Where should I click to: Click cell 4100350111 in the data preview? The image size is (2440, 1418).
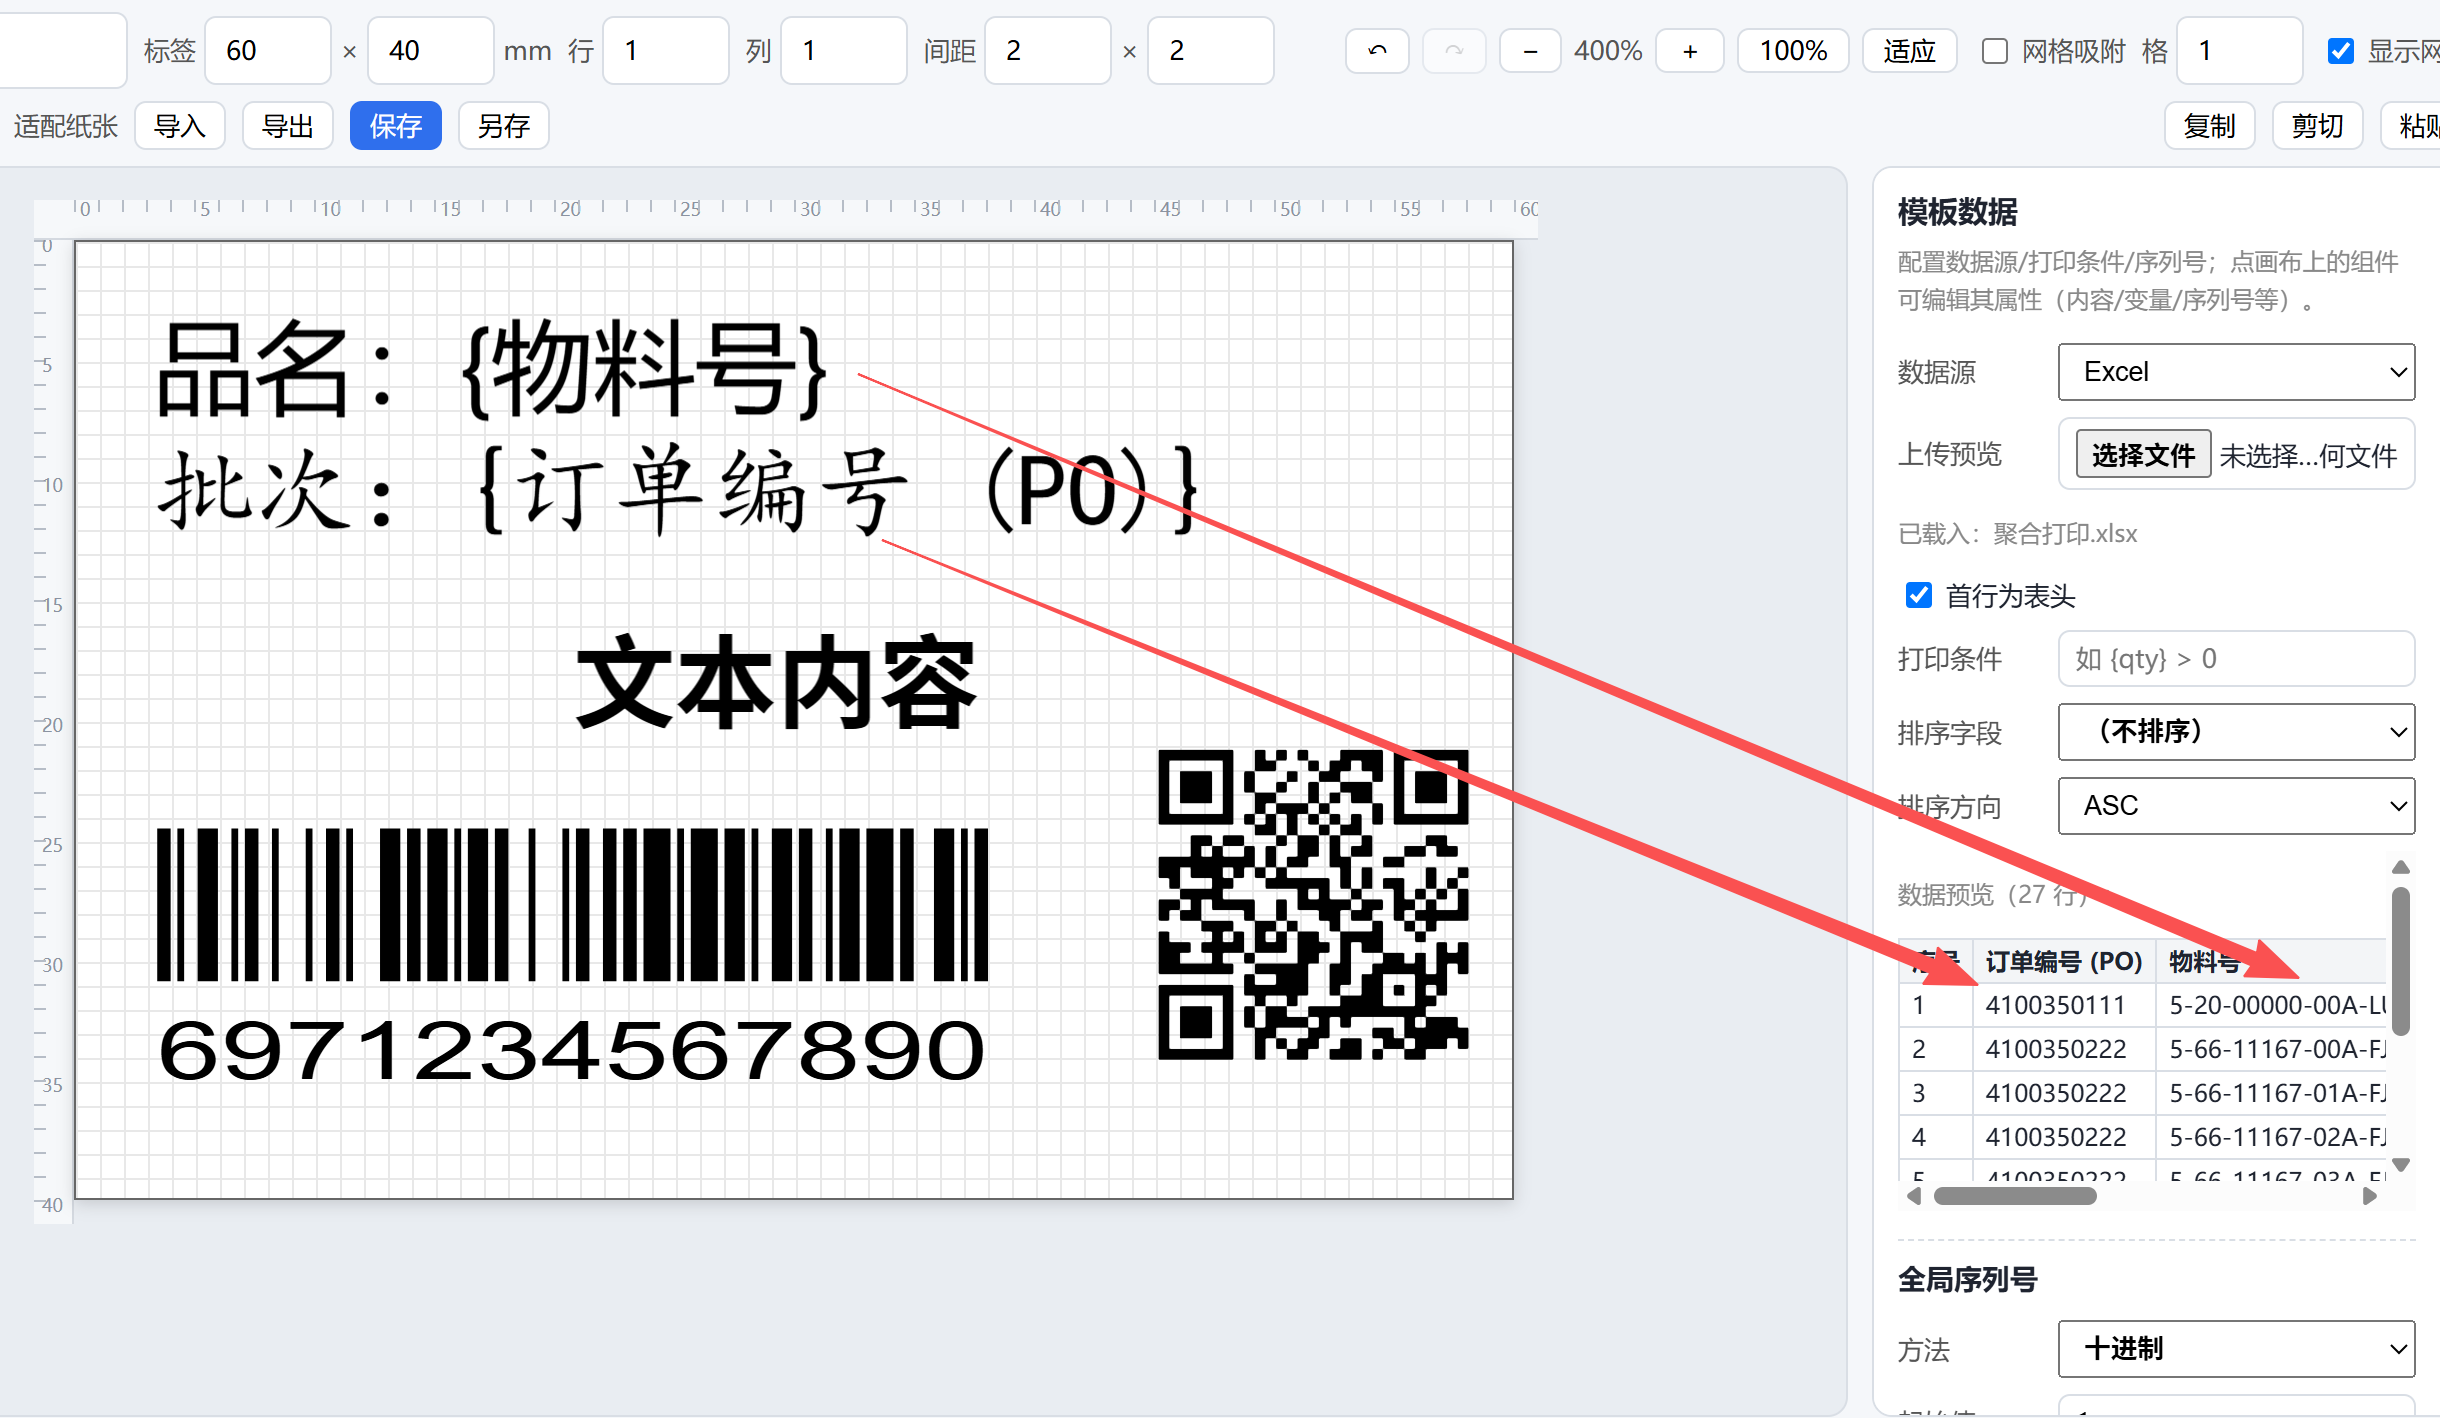tap(2064, 1005)
